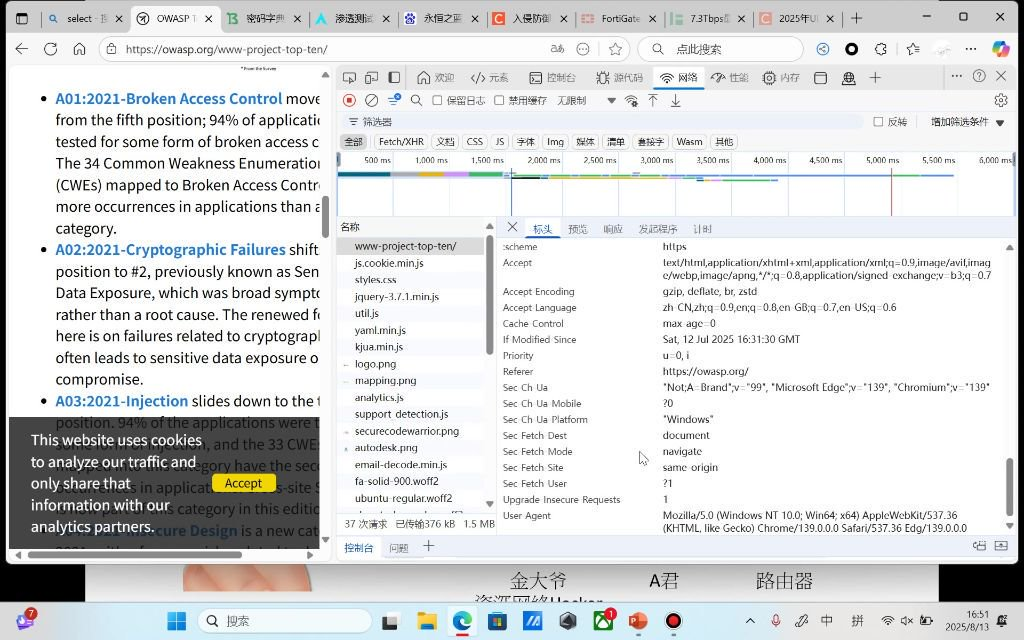The width and height of the screenshot is (1024, 640).
Task: Open DevTools three-dots customize menu
Action: (957, 76)
